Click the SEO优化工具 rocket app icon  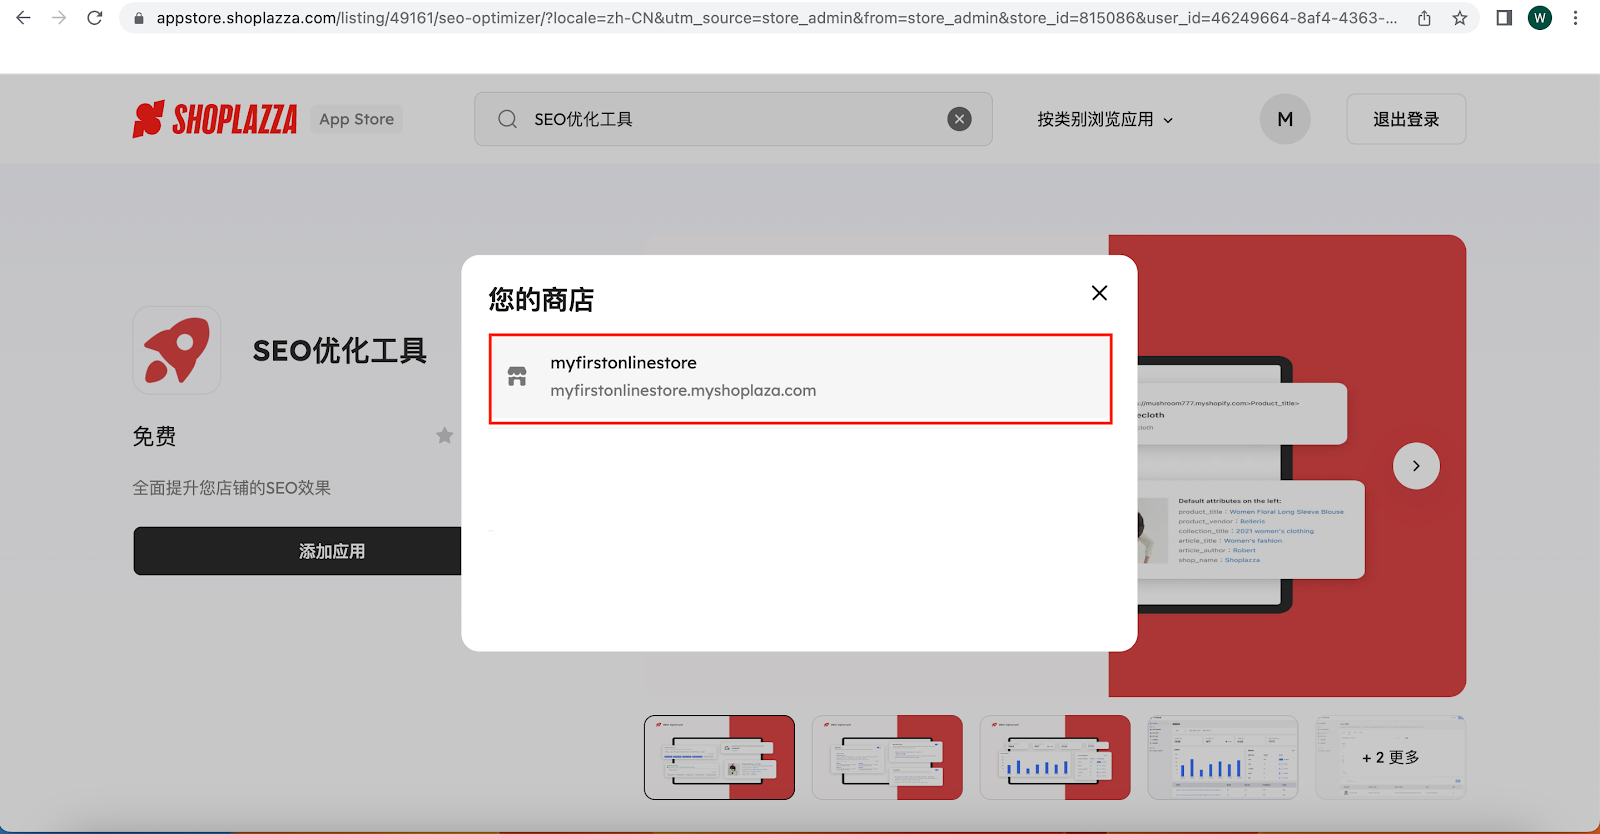(177, 350)
